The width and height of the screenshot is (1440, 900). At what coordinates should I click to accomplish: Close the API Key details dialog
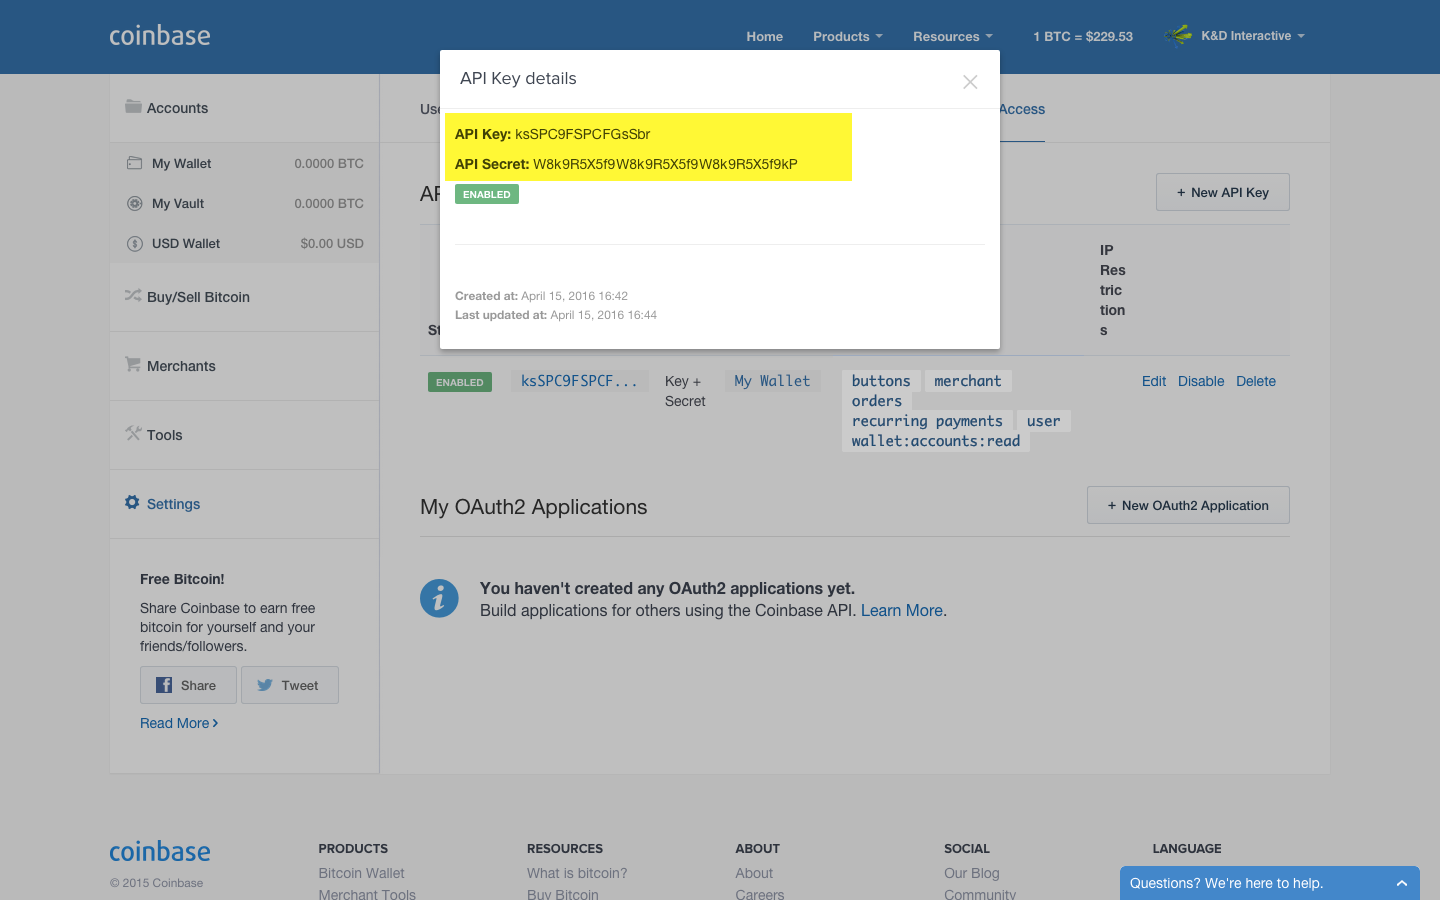coord(970,82)
